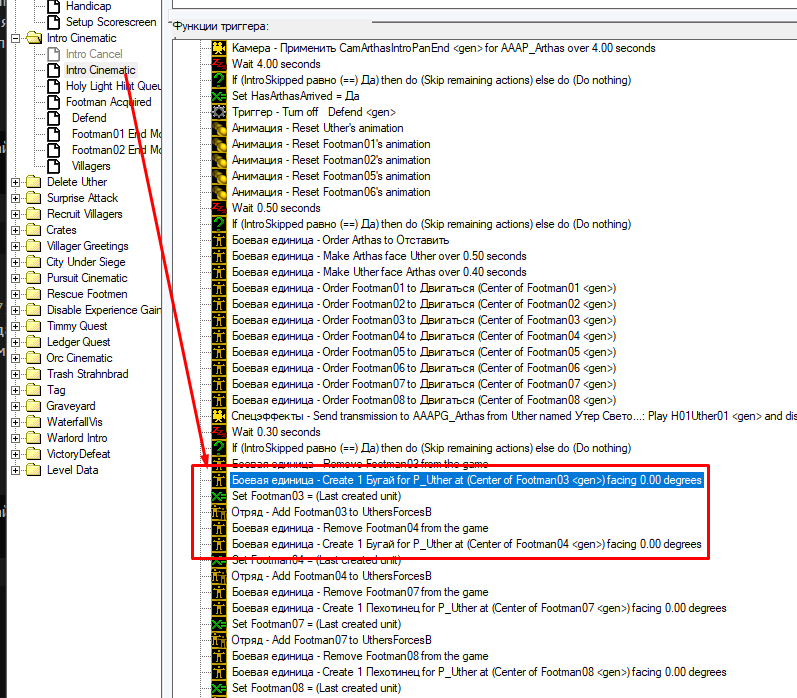Select the Holy Light Hint trigger
This screenshot has width=797, height=698.
point(113,86)
